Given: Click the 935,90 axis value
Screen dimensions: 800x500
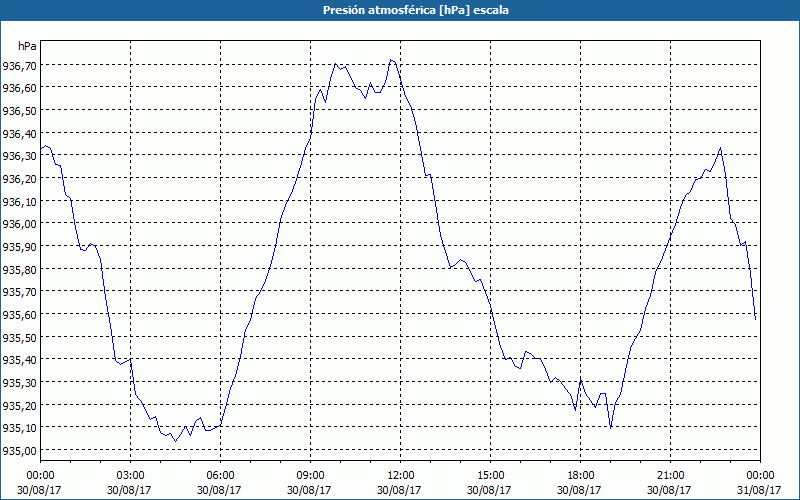Looking at the screenshot, I should tap(19, 246).
